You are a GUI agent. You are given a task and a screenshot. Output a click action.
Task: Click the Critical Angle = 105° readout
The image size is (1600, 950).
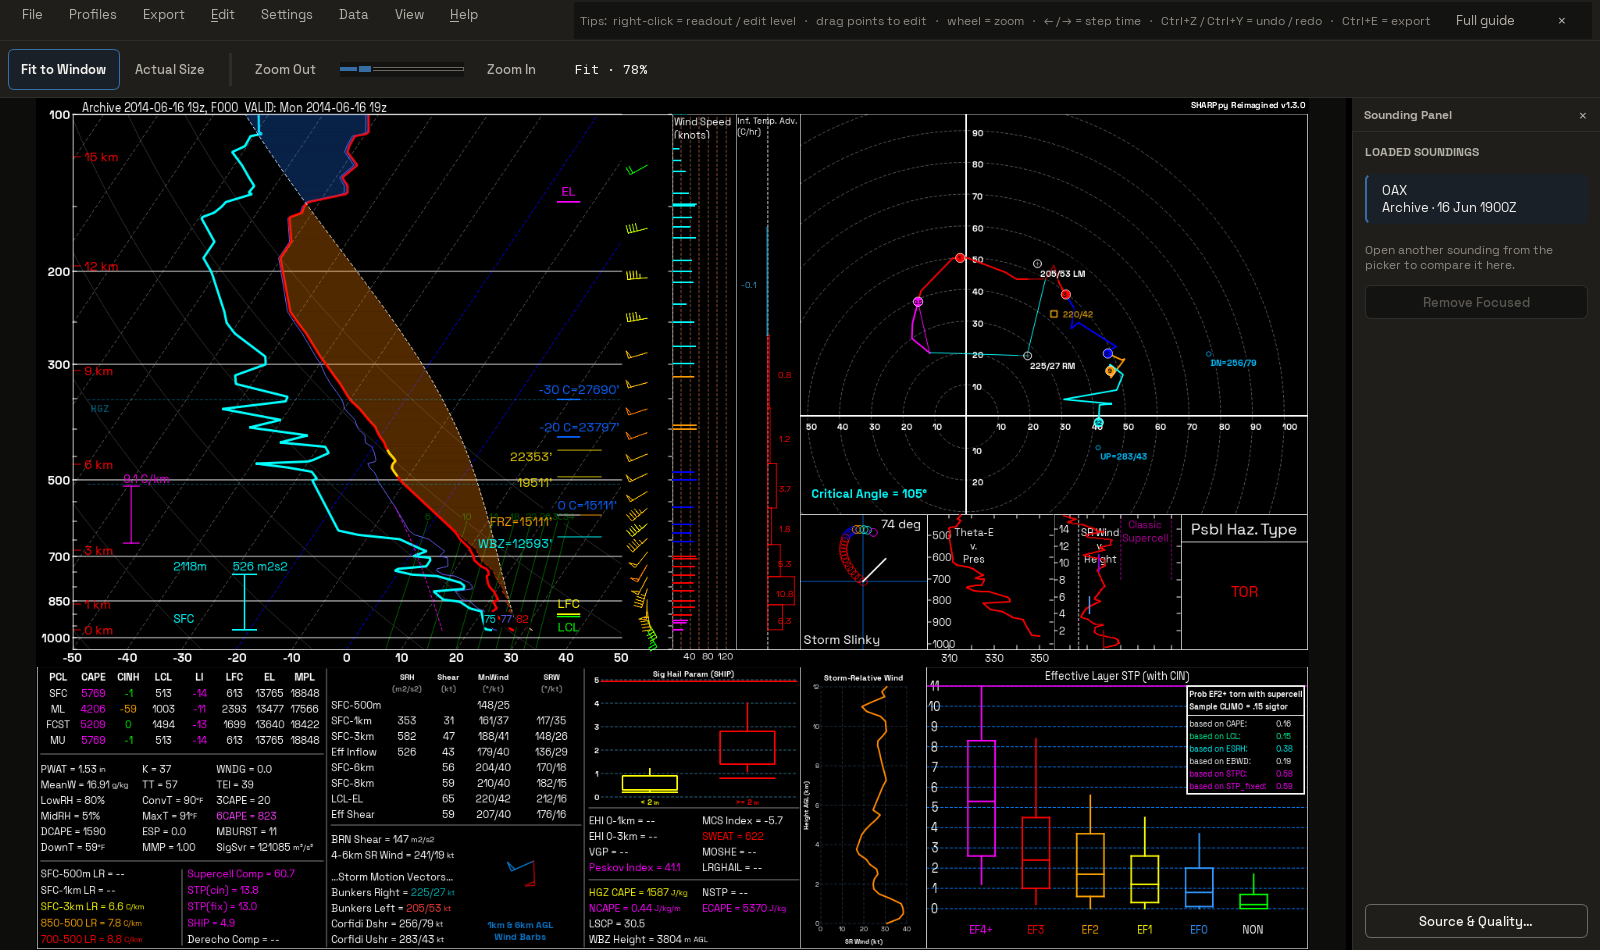coord(868,494)
